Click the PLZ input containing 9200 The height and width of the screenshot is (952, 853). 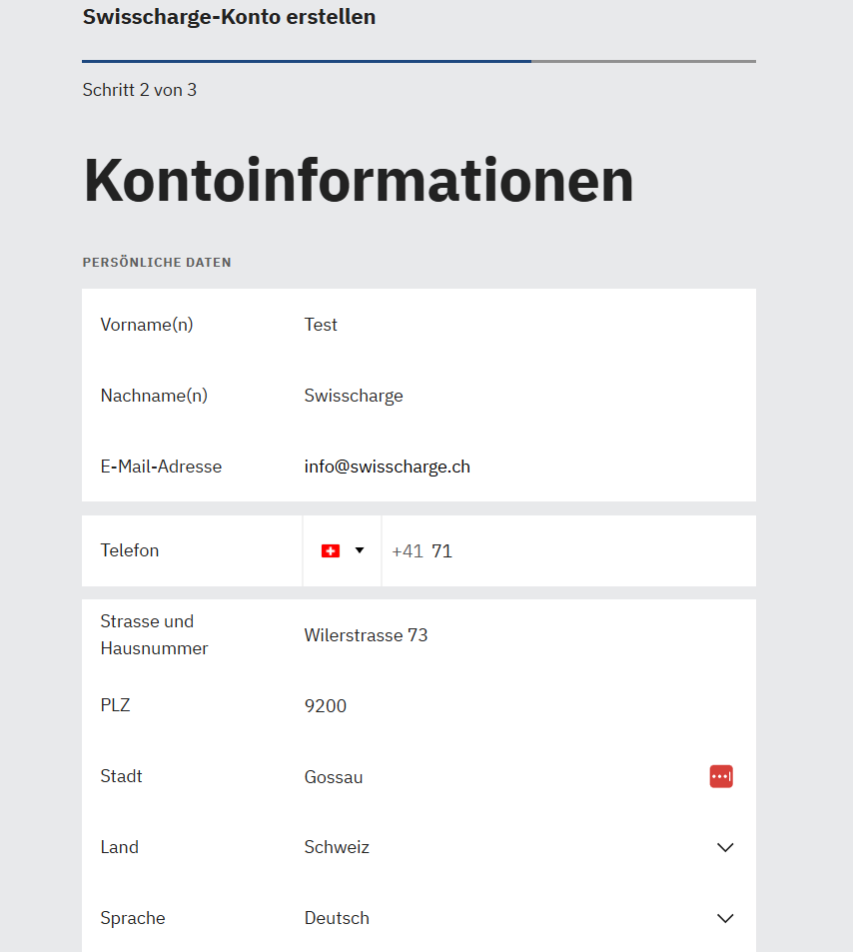pos(528,706)
